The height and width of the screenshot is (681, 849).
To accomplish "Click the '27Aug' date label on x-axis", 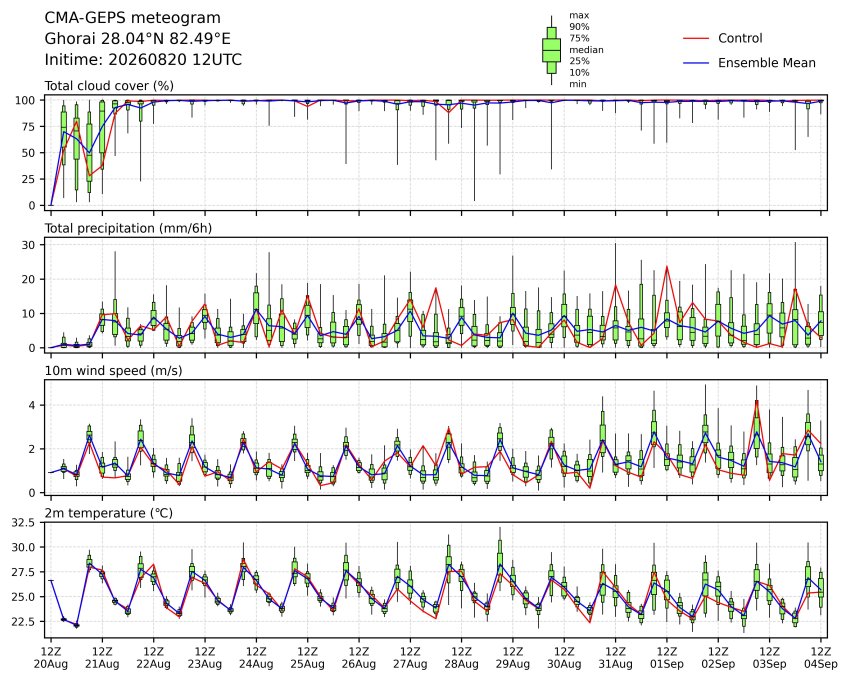I will [410, 664].
